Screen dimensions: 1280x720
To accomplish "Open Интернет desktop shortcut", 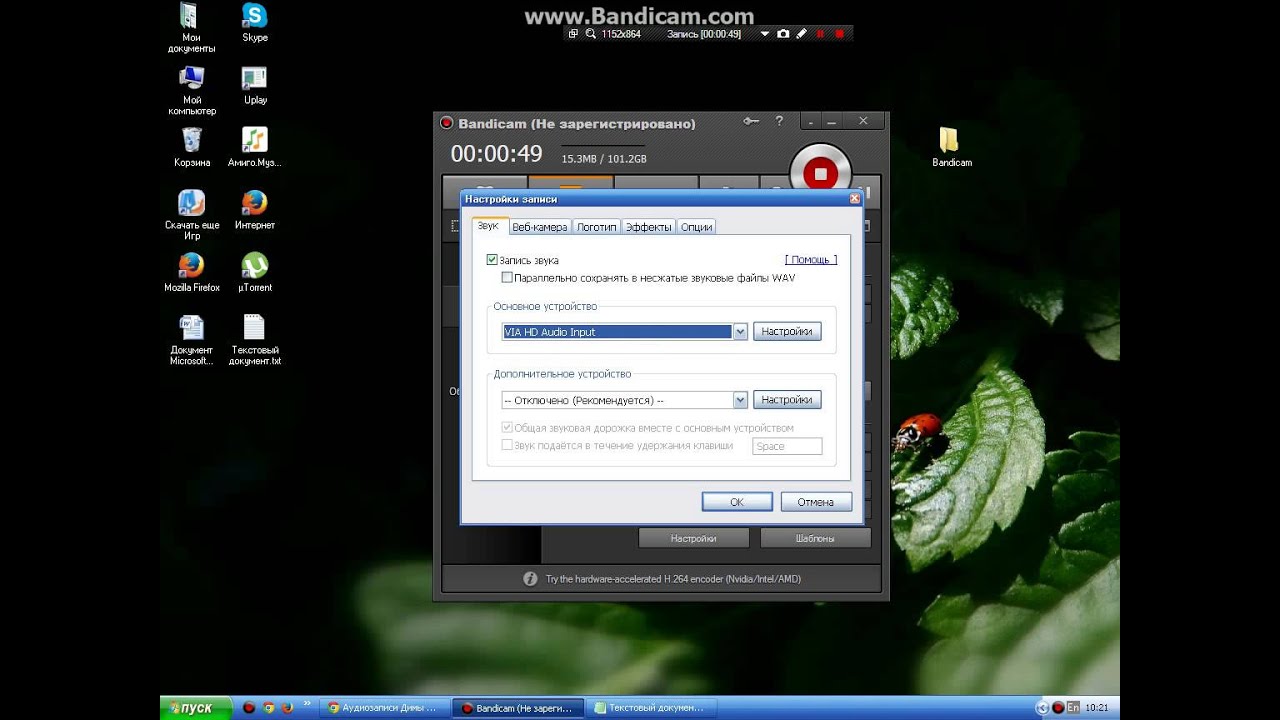I will point(255,210).
